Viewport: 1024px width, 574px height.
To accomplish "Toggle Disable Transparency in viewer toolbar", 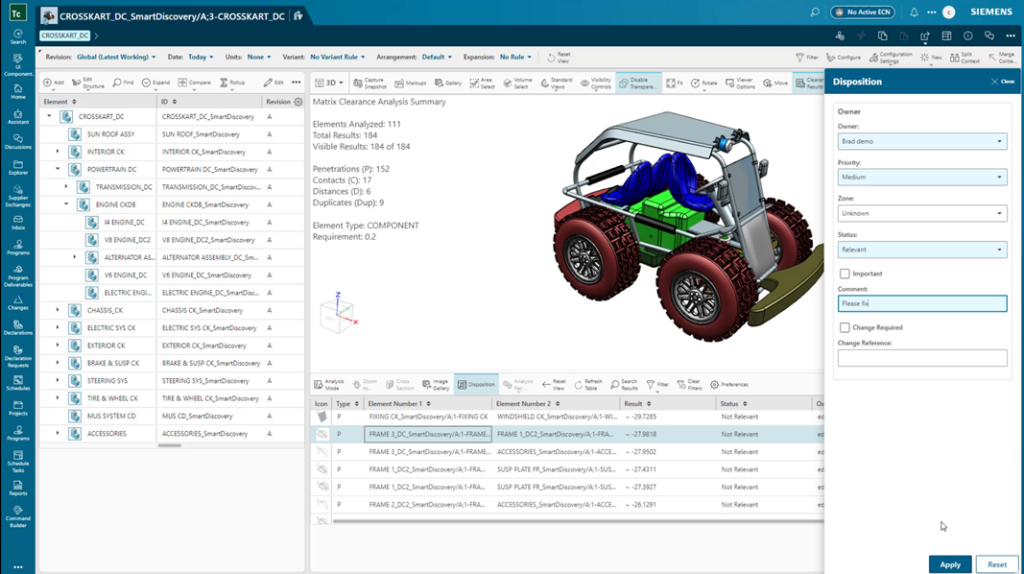I will coord(638,83).
